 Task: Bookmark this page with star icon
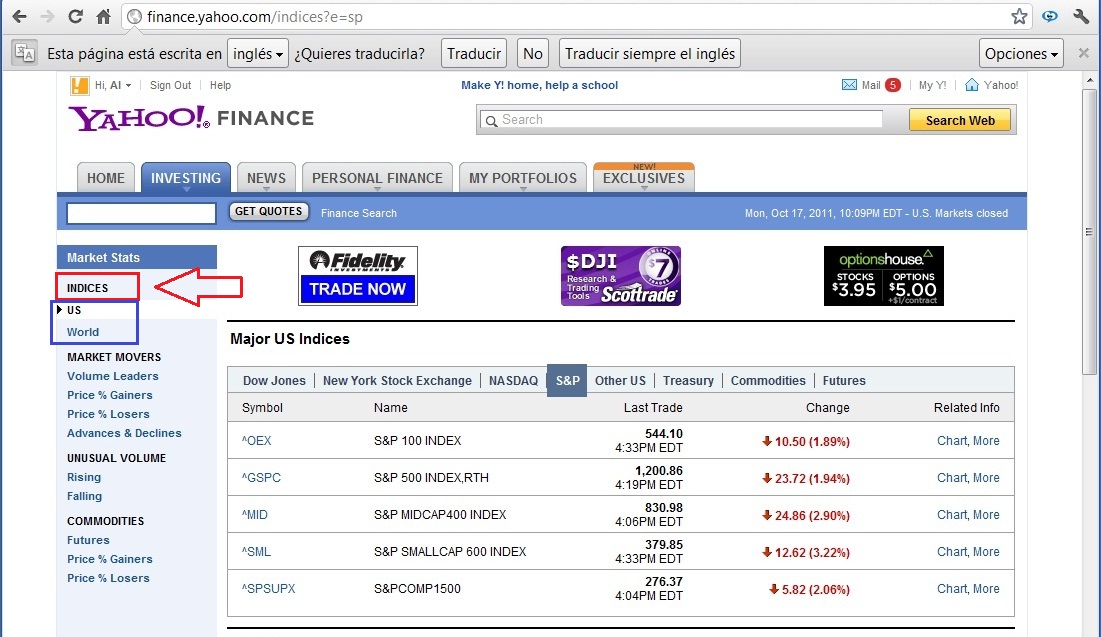click(x=1019, y=16)
